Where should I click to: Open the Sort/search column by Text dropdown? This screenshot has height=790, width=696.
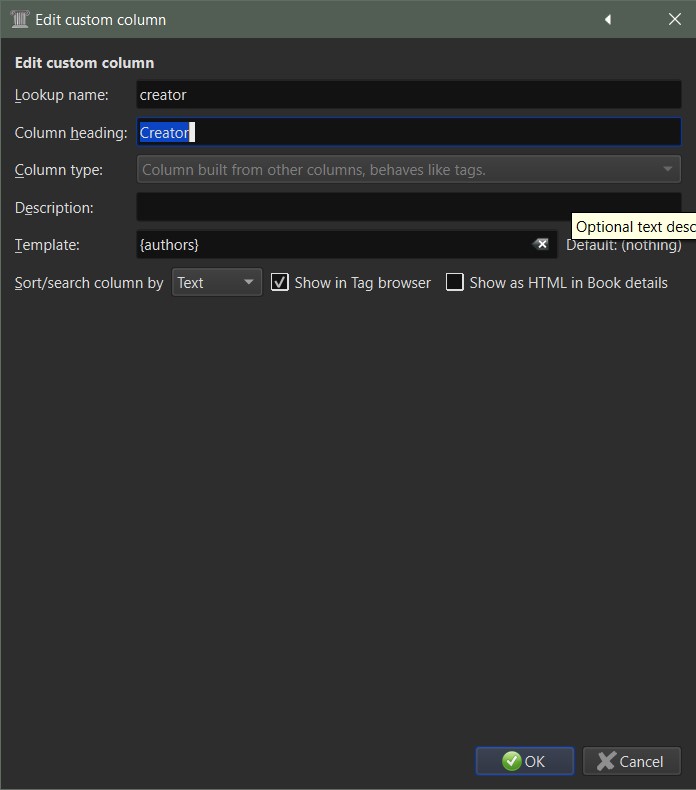point(217,282)
